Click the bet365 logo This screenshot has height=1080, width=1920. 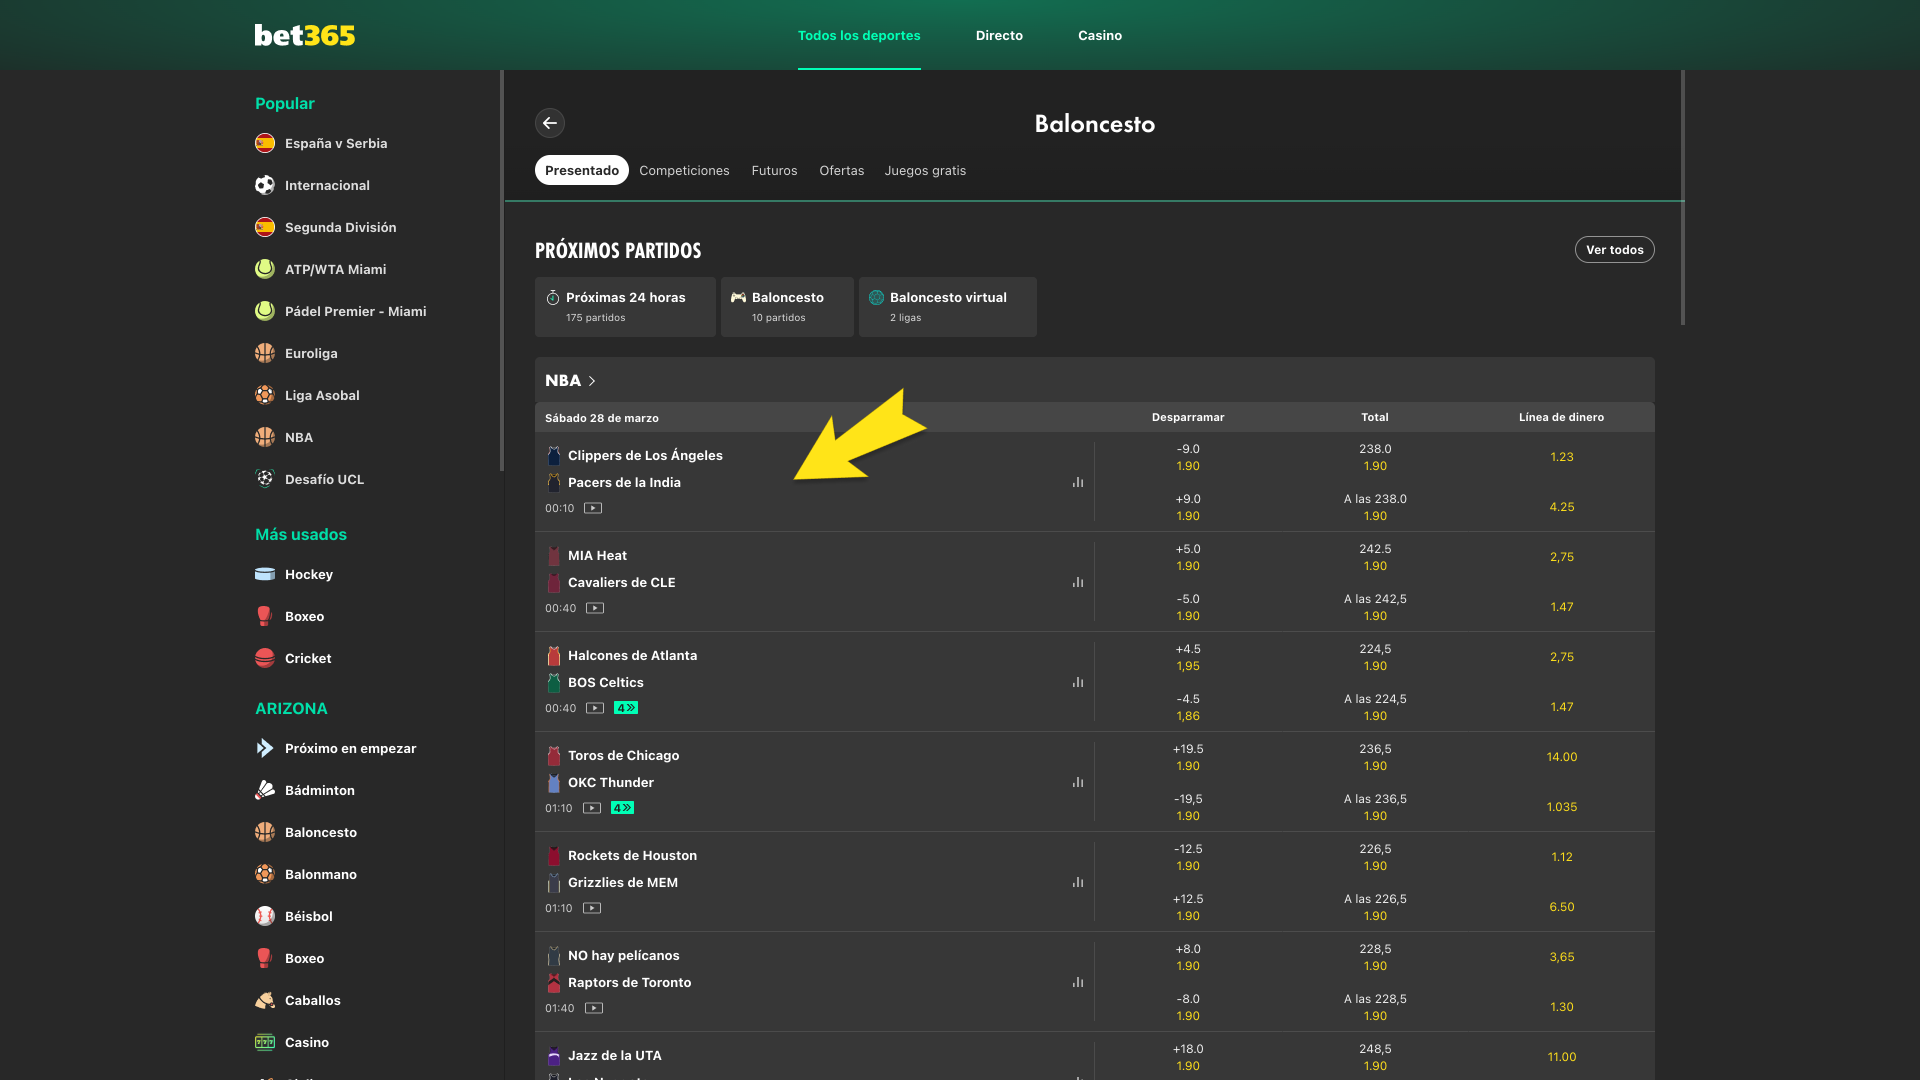(x=305, y=35)
